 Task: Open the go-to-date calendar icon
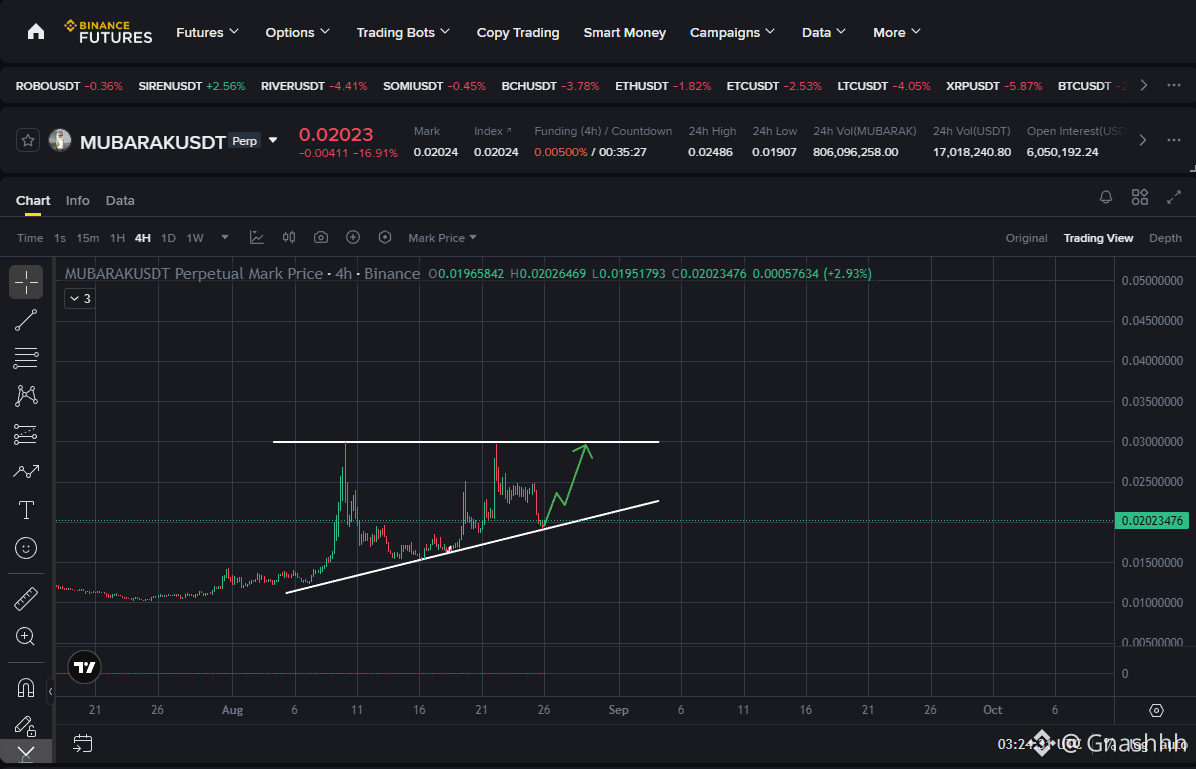[x=83, y=743]
